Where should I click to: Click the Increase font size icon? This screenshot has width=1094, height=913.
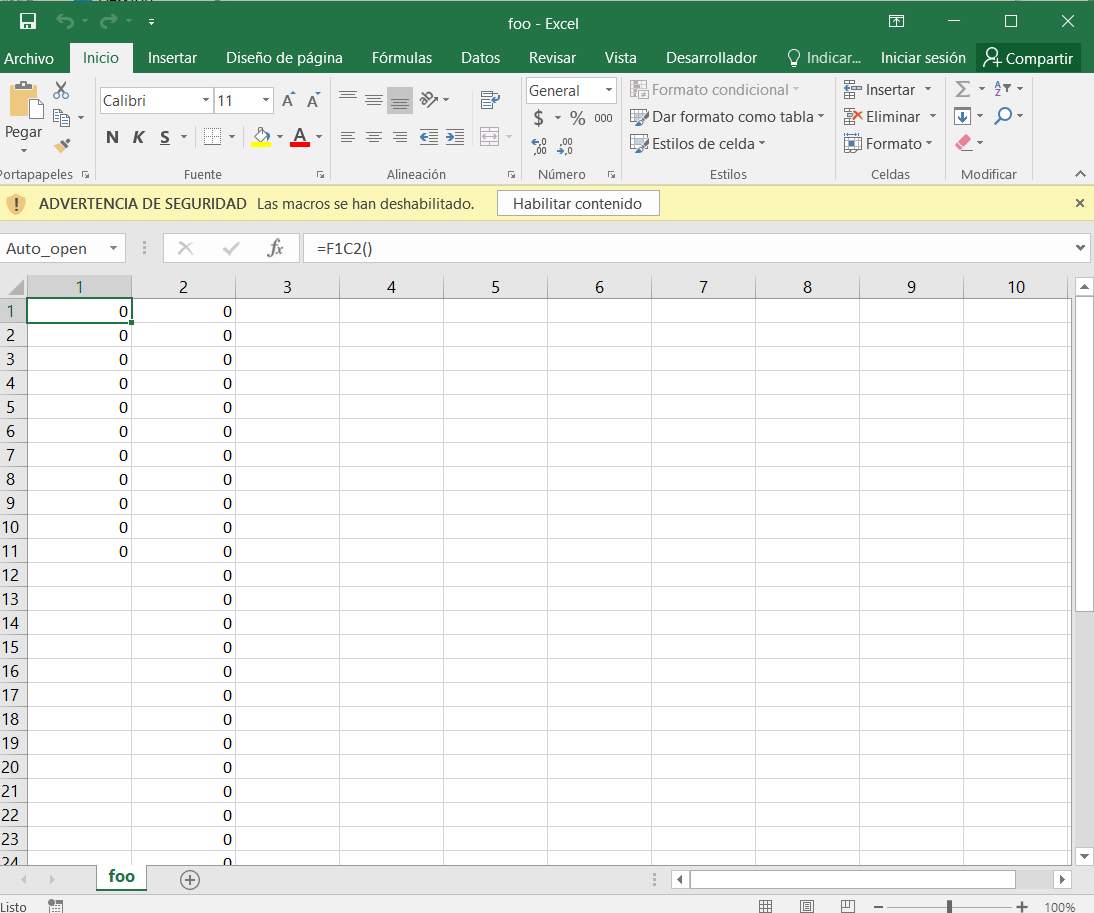288,100
